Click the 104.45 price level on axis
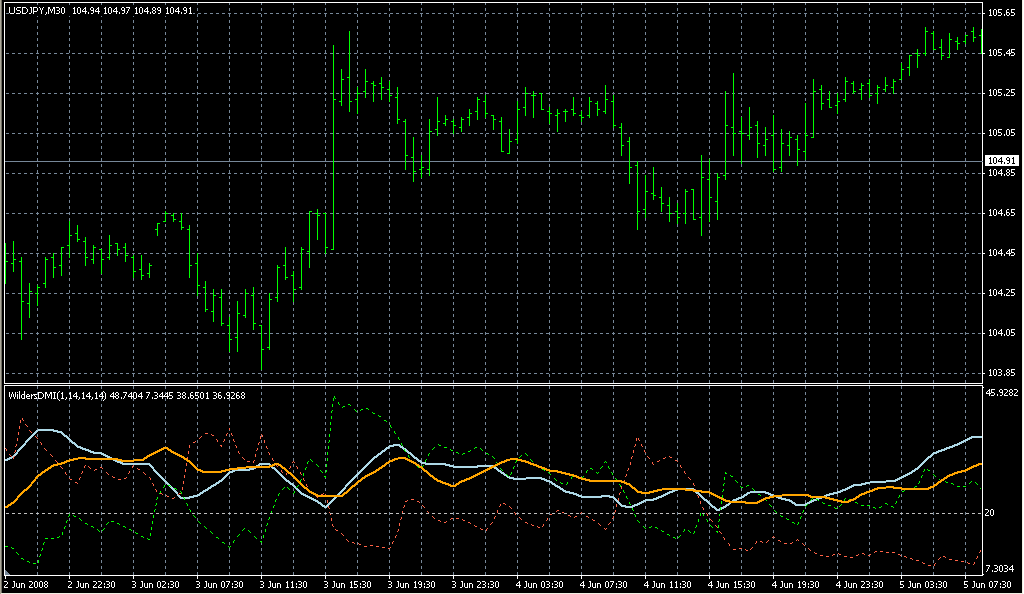1024x594 pixels. coord(1001,253)
